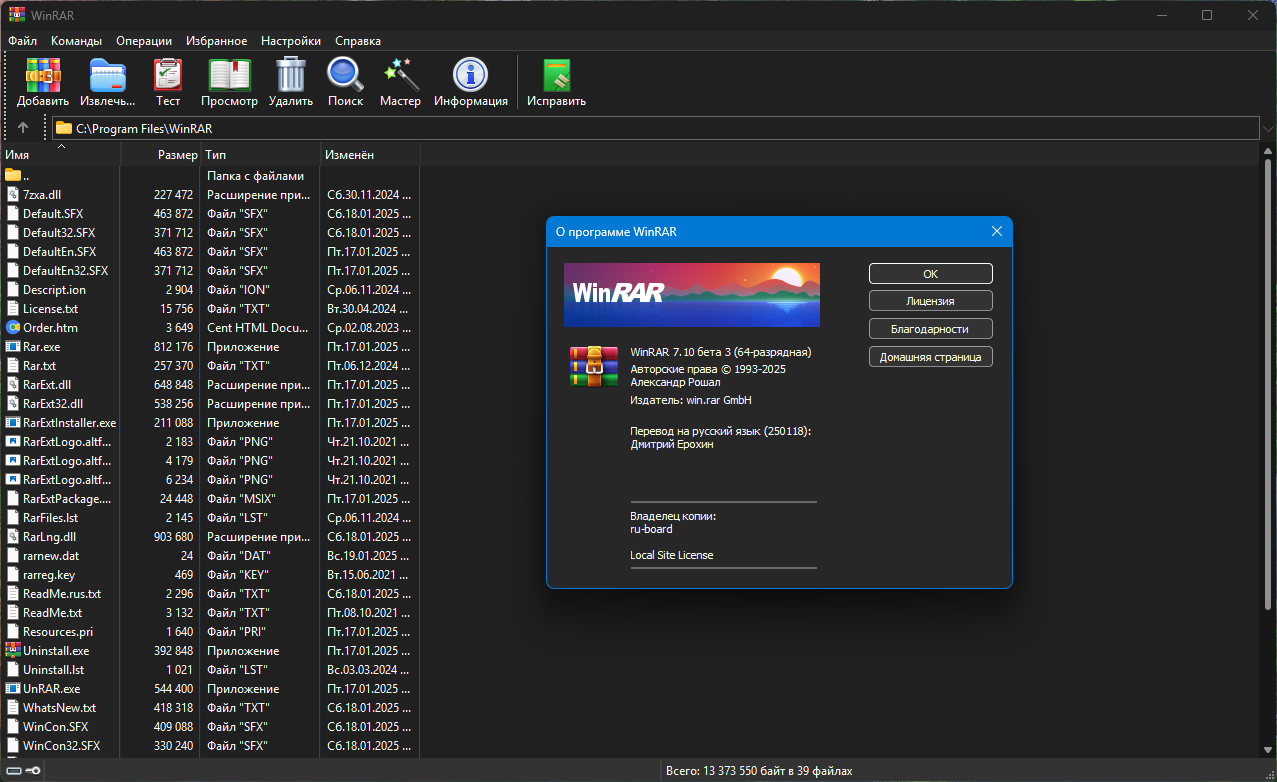Open Домашняя страница button
Screen dimensions: 1277x782
(x=931, y=356)
